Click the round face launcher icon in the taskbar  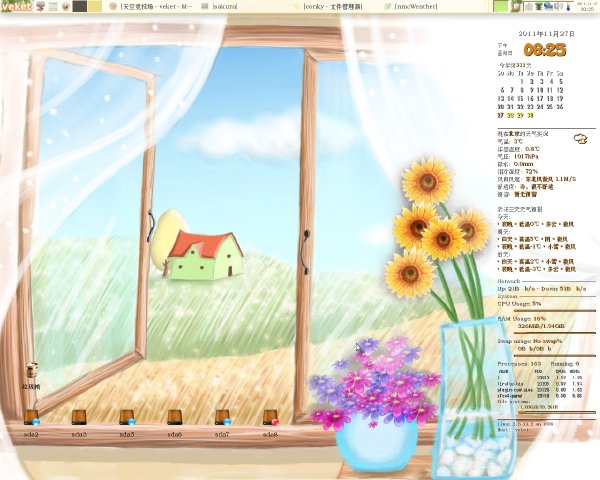66,6
